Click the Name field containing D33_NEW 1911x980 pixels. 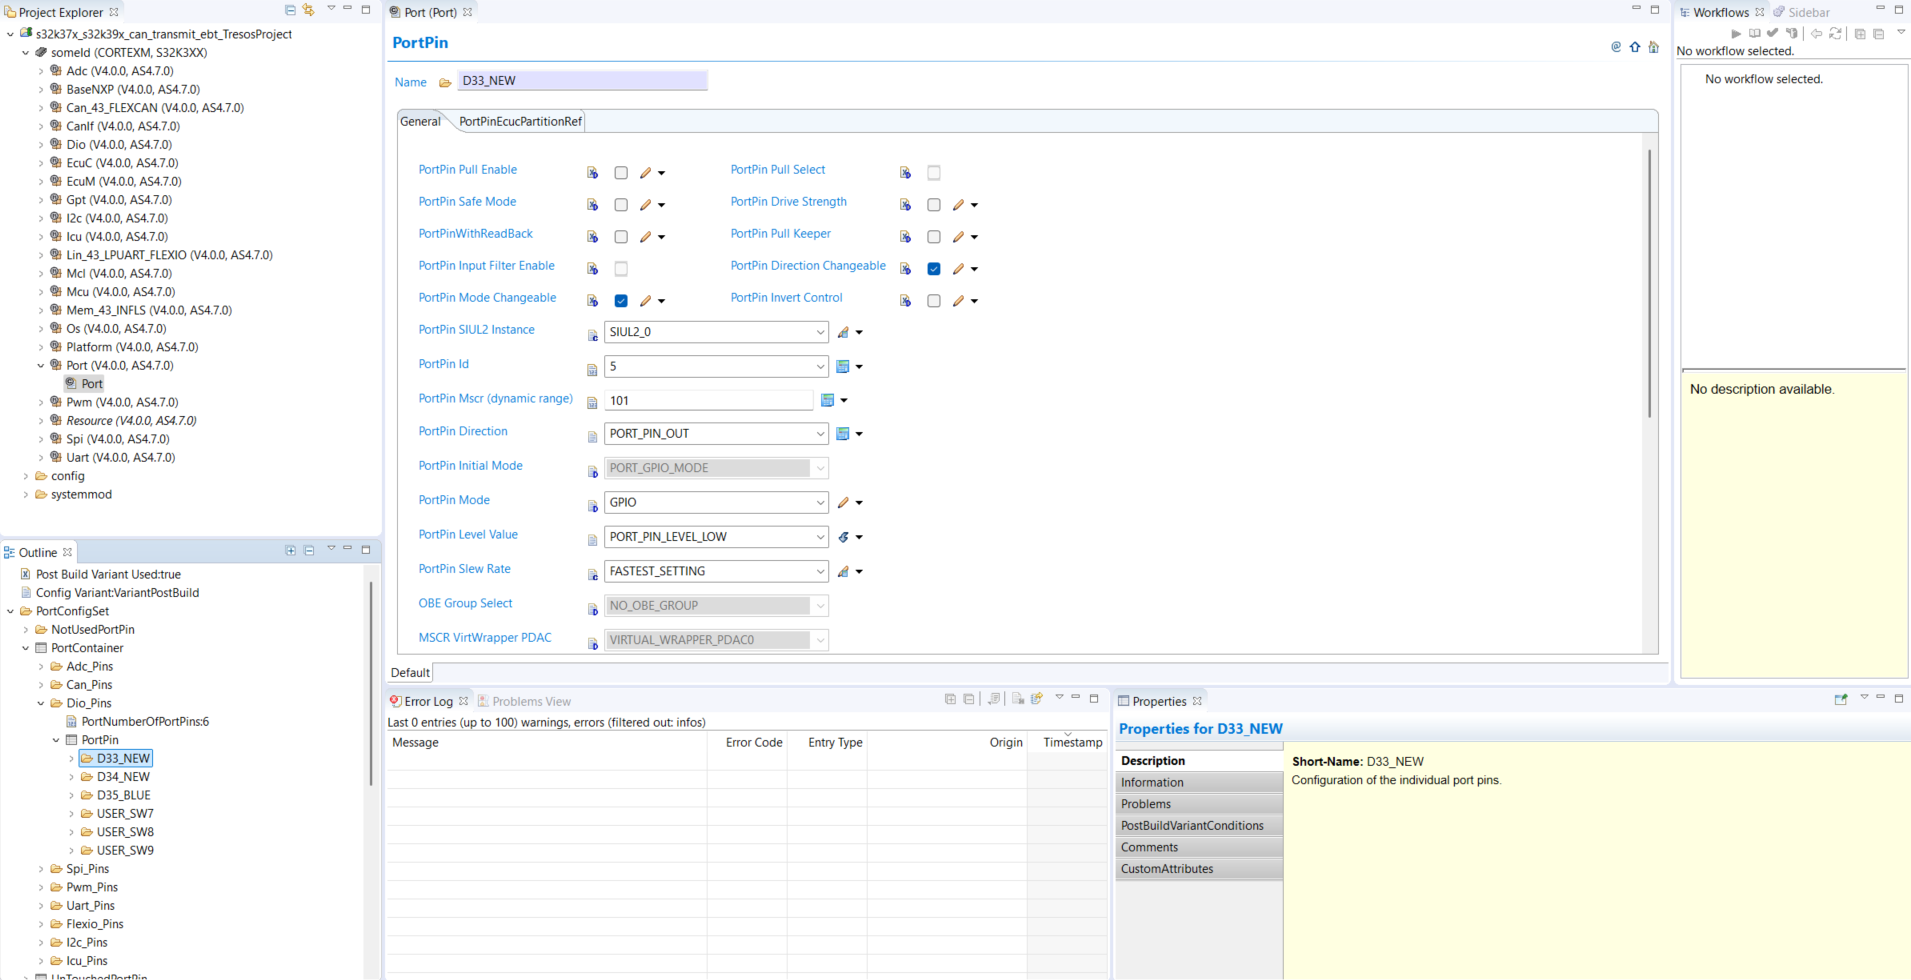582,81
